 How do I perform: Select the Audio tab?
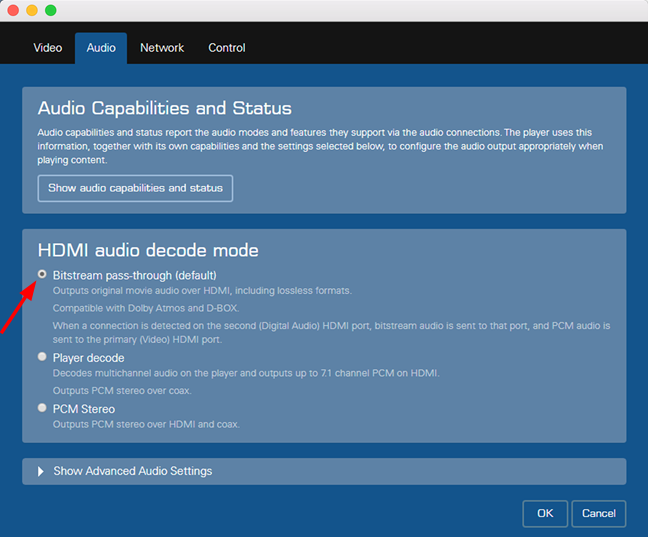click(101, 48)
